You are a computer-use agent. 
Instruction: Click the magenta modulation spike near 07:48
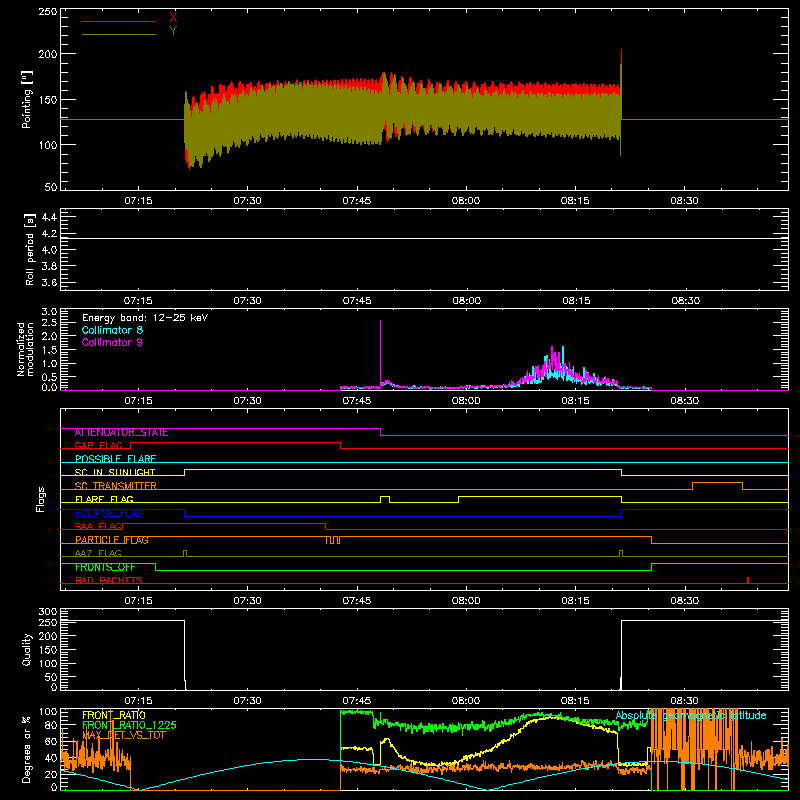[381, 352]
